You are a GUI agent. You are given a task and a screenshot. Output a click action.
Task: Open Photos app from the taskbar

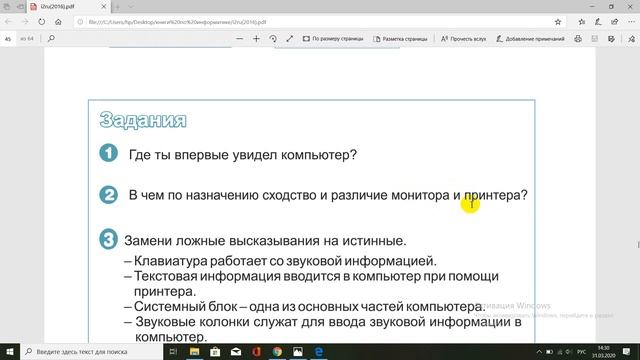298,351
